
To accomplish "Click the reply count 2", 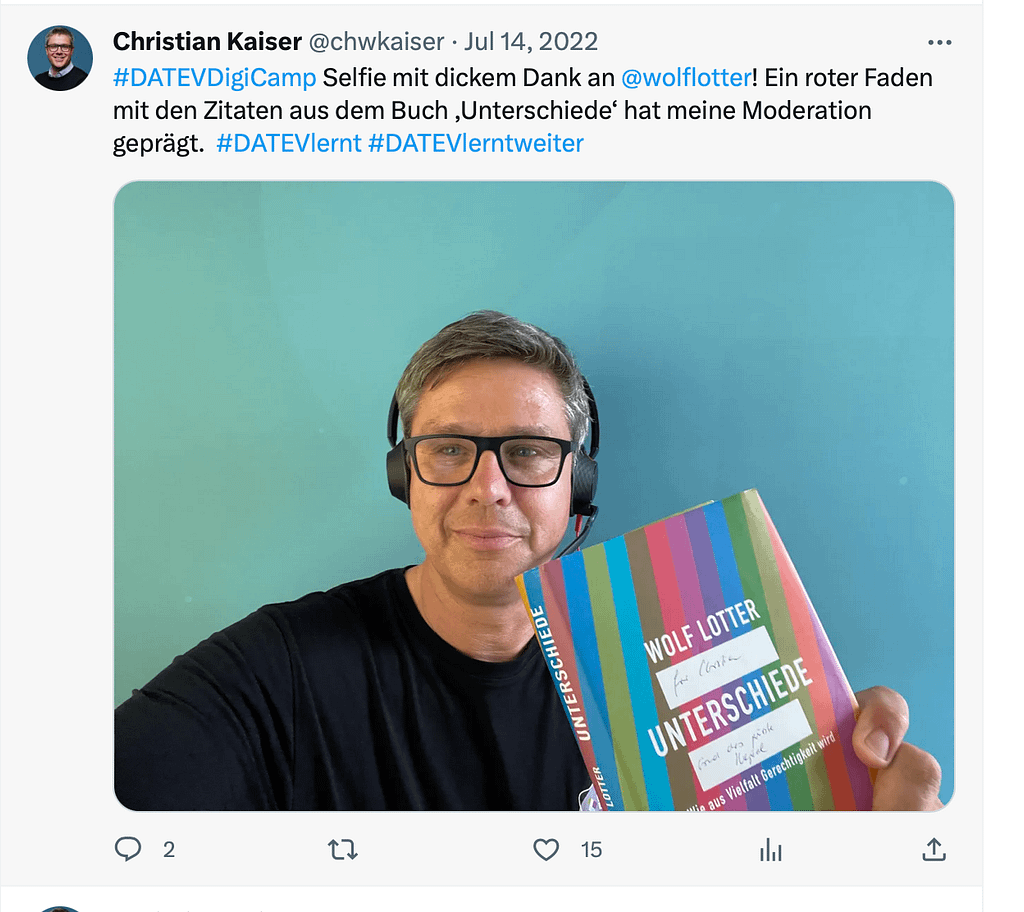I will pos(168,850).
